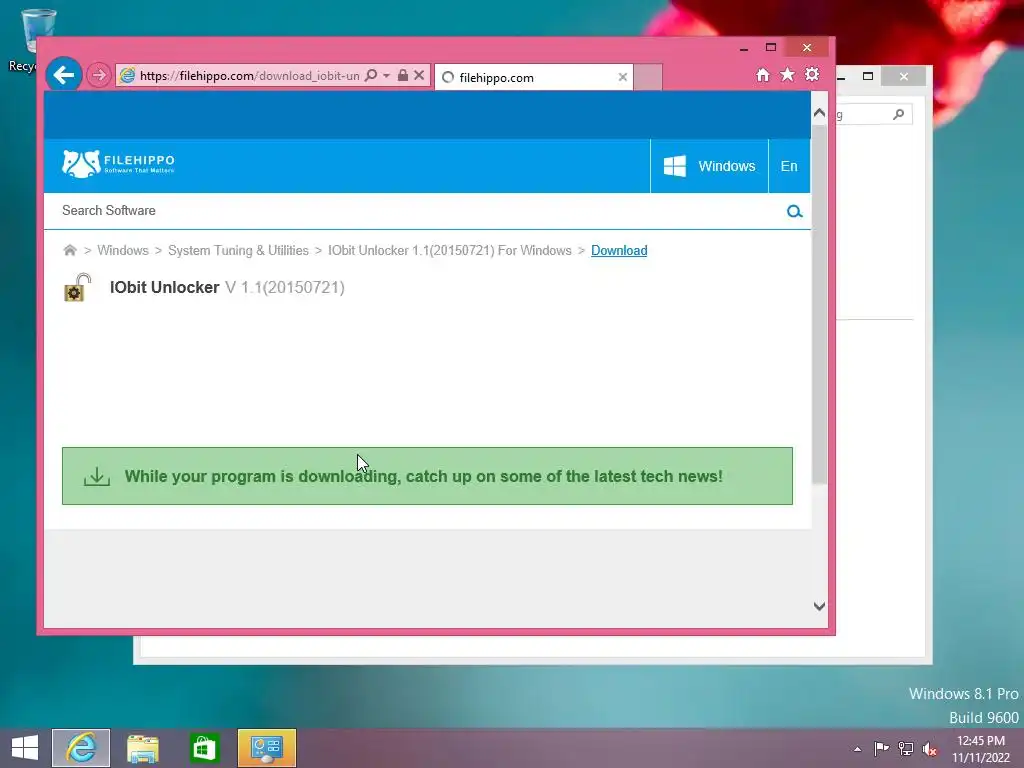Open the browser Tools gear menu

[812, 74]
